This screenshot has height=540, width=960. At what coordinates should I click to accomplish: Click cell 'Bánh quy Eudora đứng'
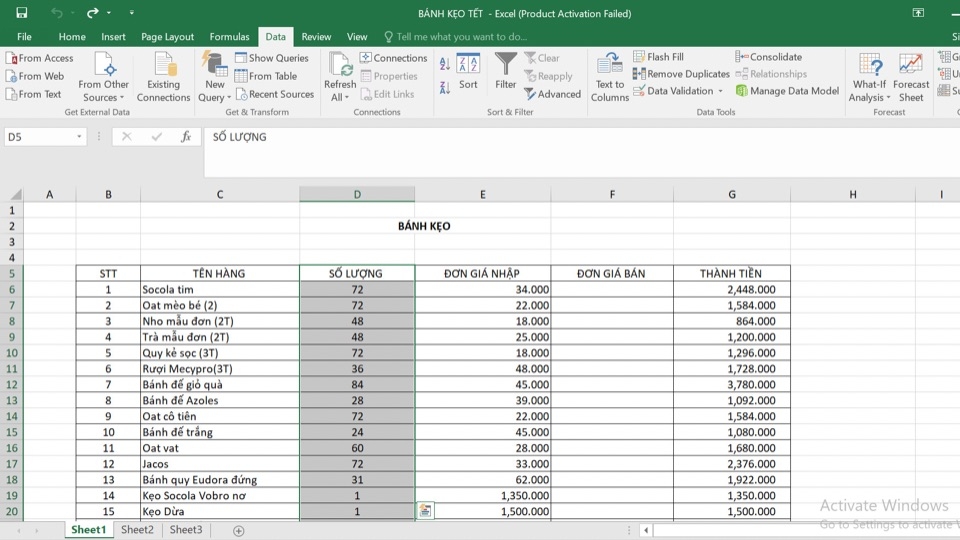pos(220,479)
